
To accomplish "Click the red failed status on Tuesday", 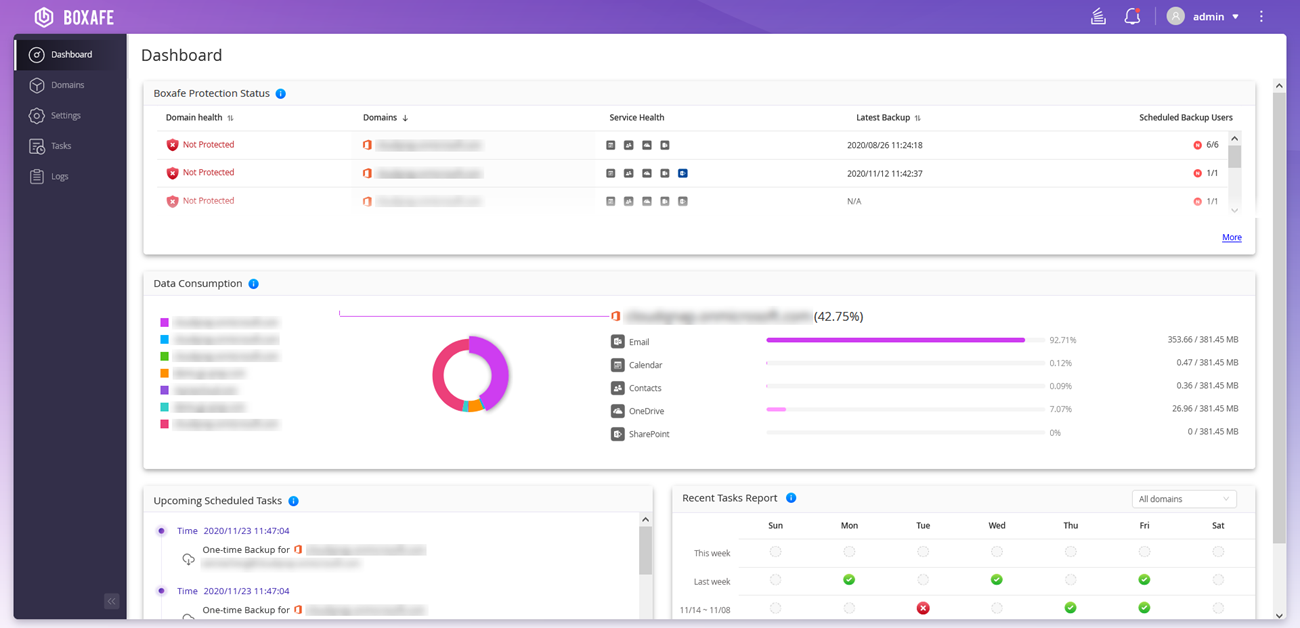I will coord(923,608).
